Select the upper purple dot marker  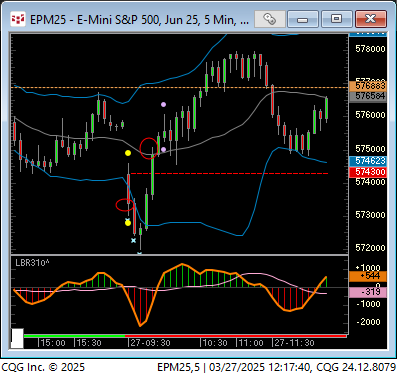pyautogui.click(x=163, y=104)
